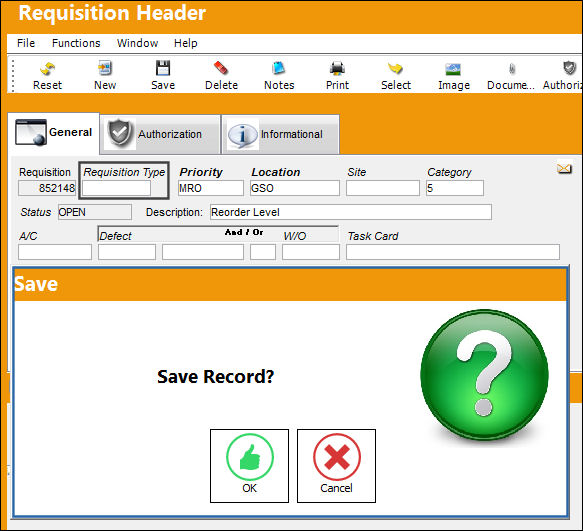Click the Priority label
Screen dimensions: 583x531
tap(201, 172)
